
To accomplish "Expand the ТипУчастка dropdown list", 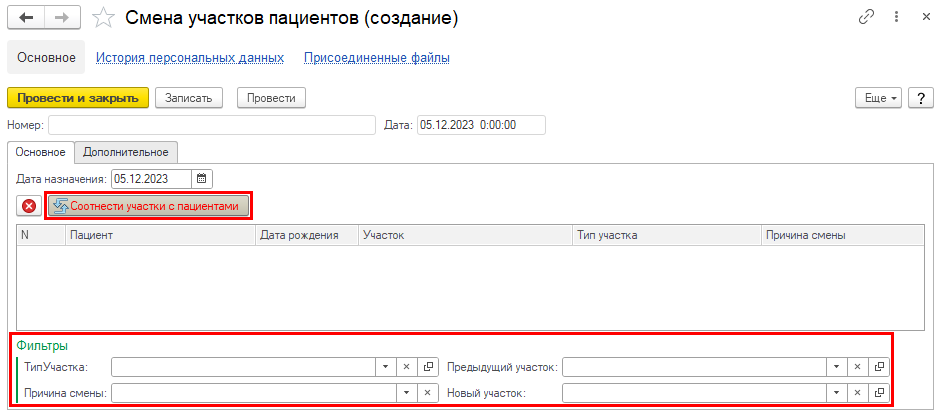I will (386, 367).
